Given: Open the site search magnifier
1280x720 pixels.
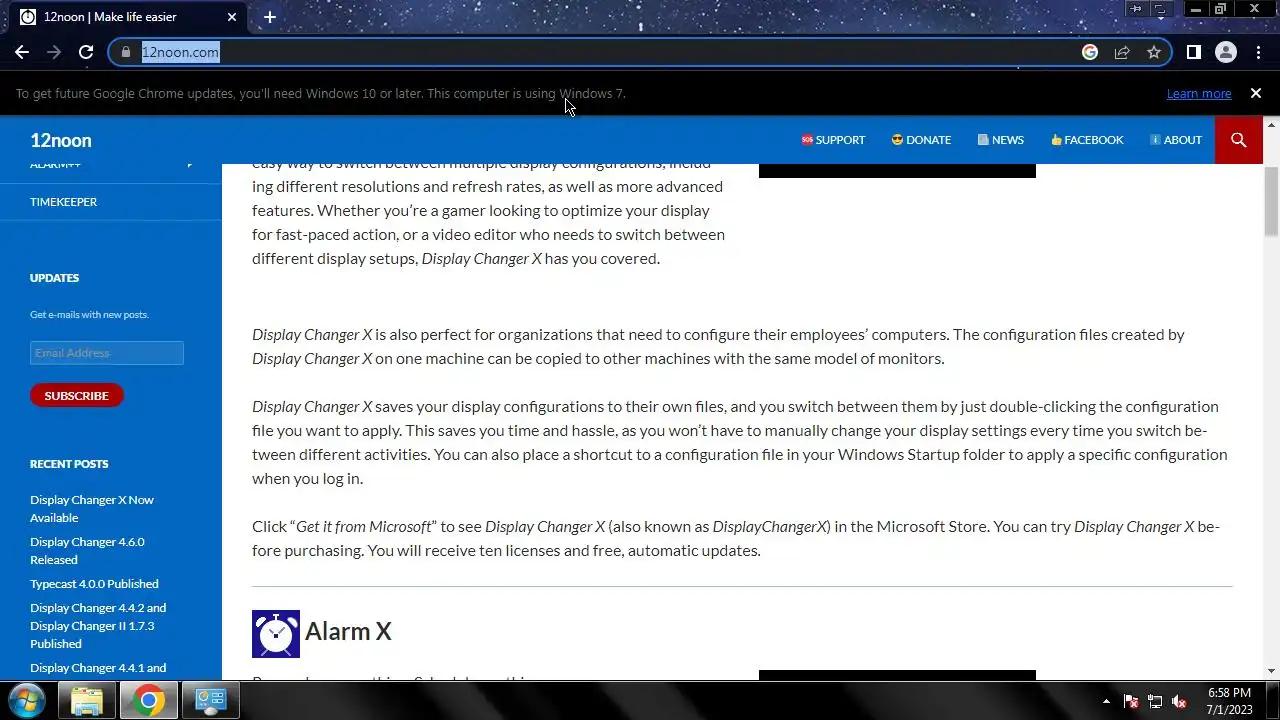Looking at the screenshot, I should pos(1239,140).
